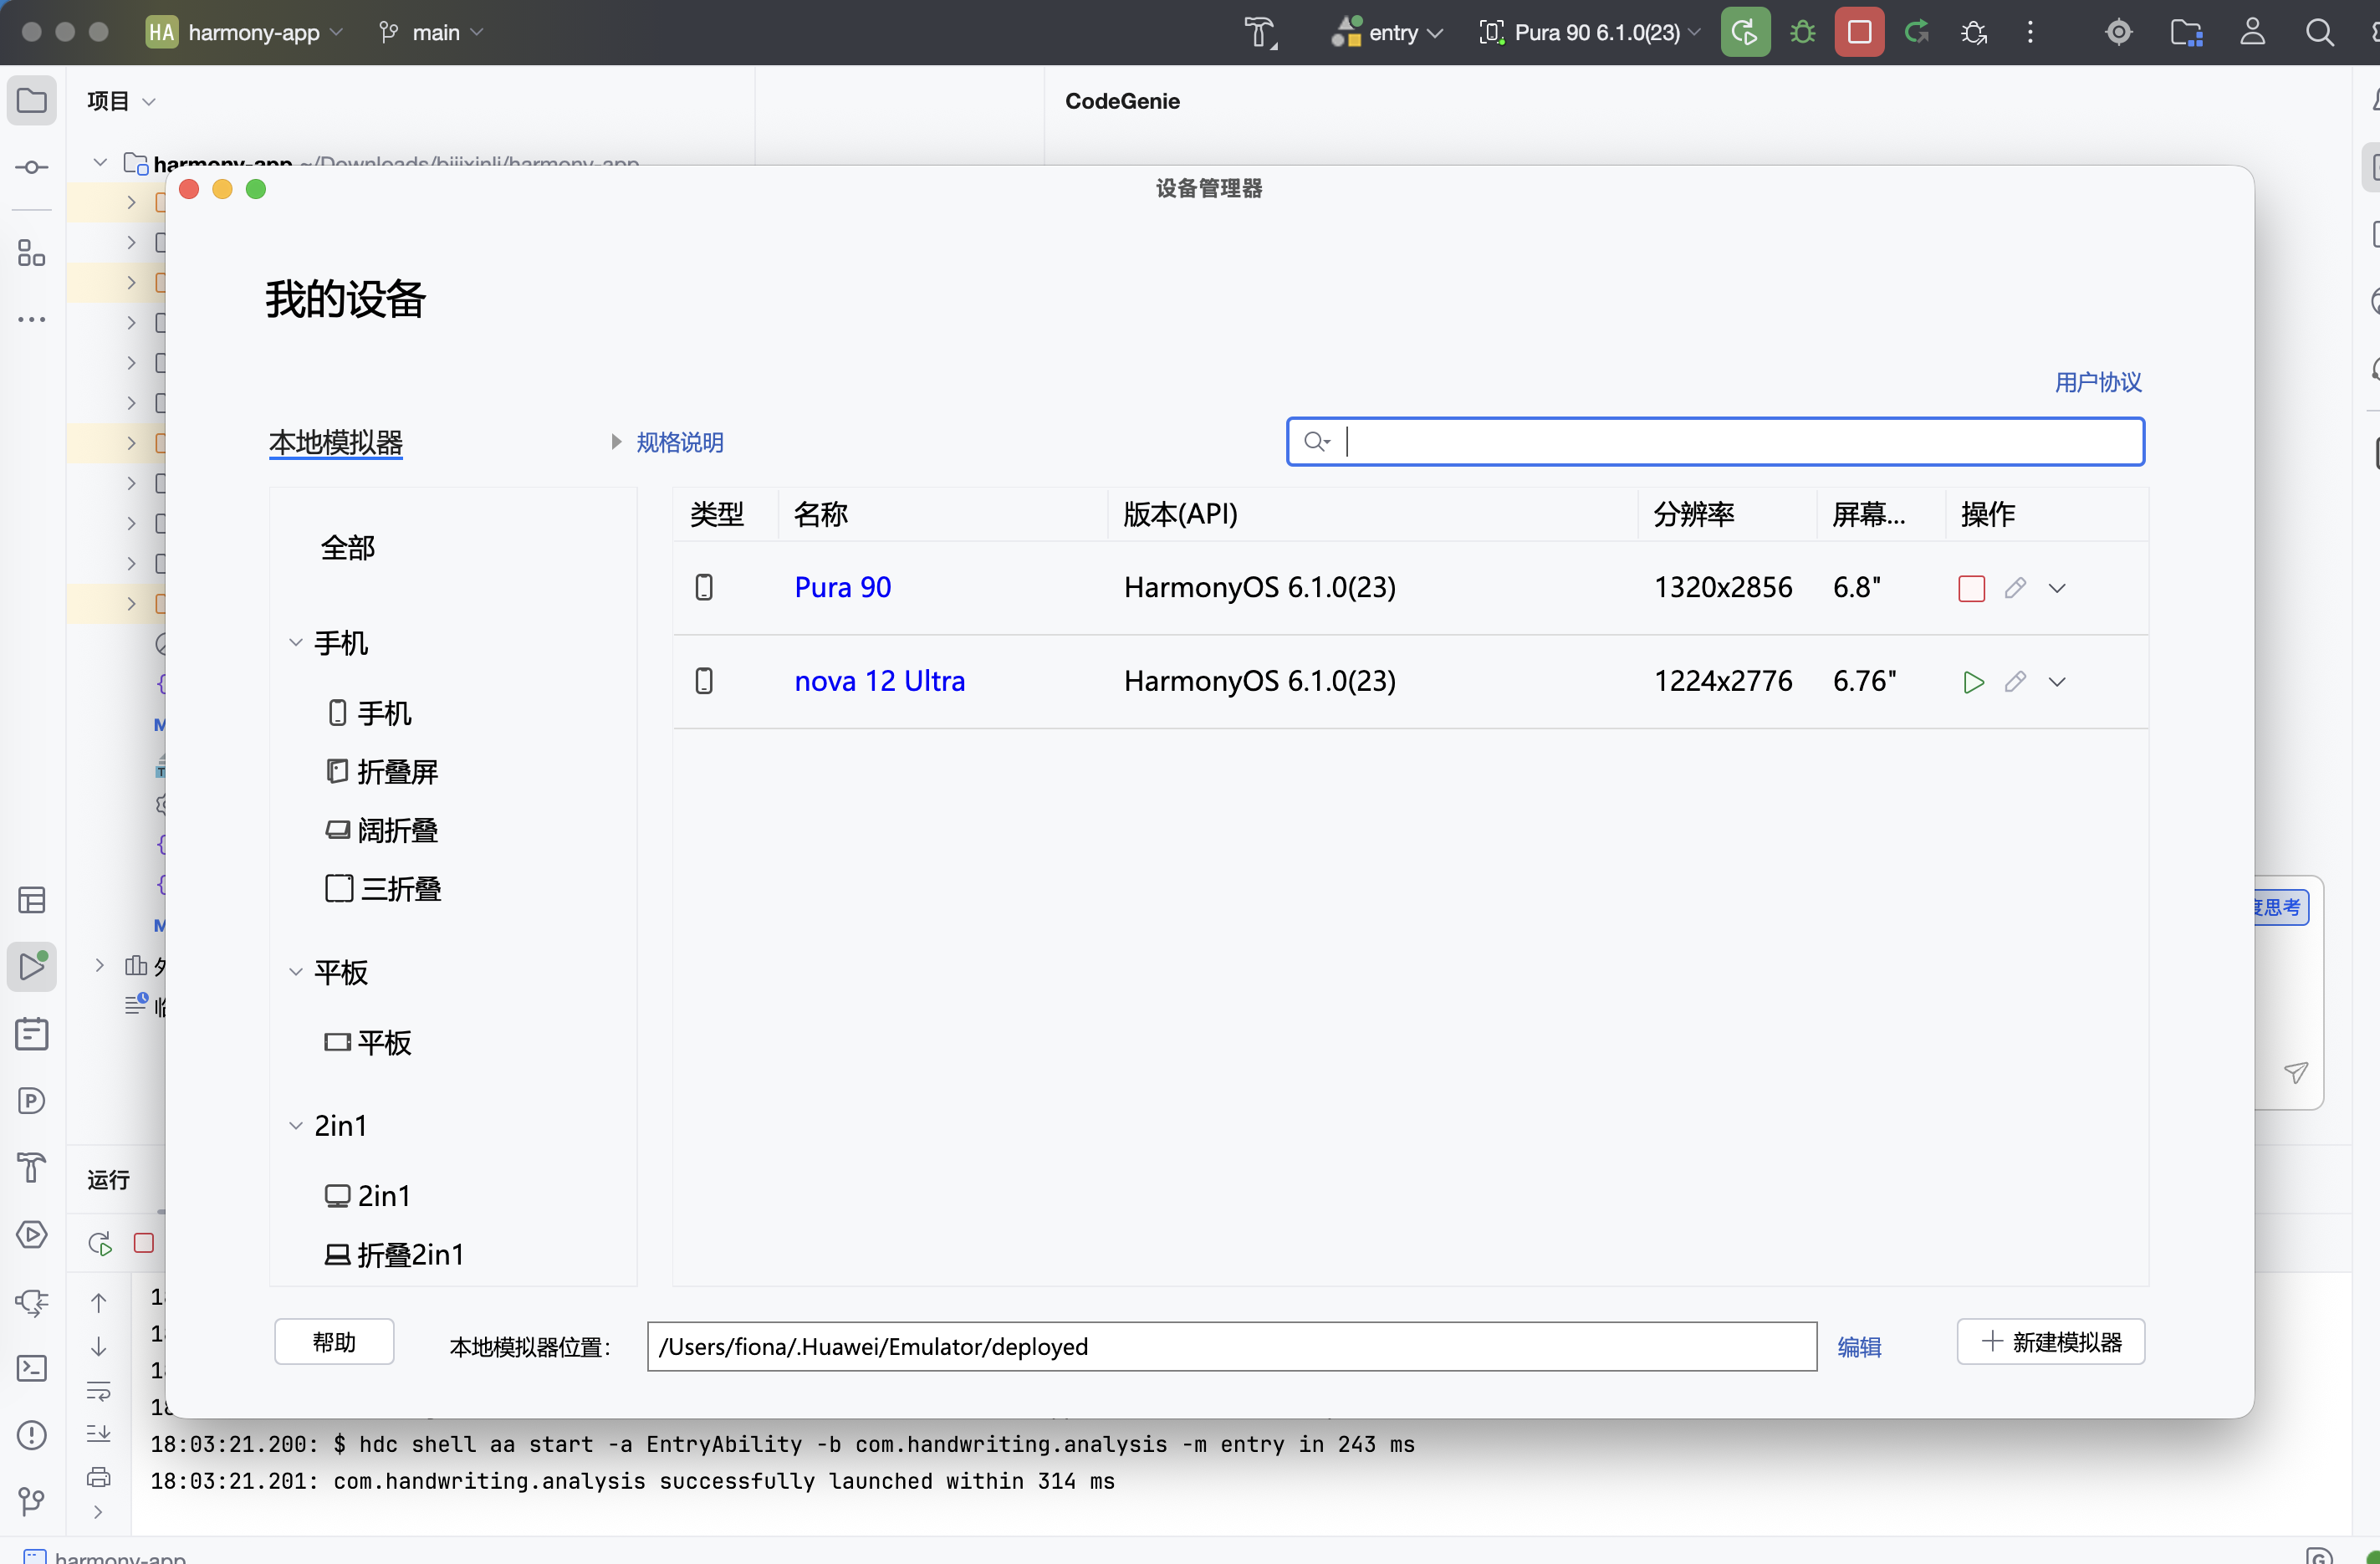Click the print icon in Run panel
The image size is (2380, 1564).
tap(99, 1476)
